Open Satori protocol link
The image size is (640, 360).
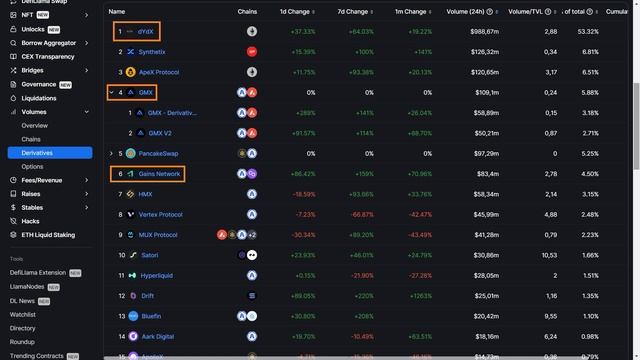(x=149, y=255)
